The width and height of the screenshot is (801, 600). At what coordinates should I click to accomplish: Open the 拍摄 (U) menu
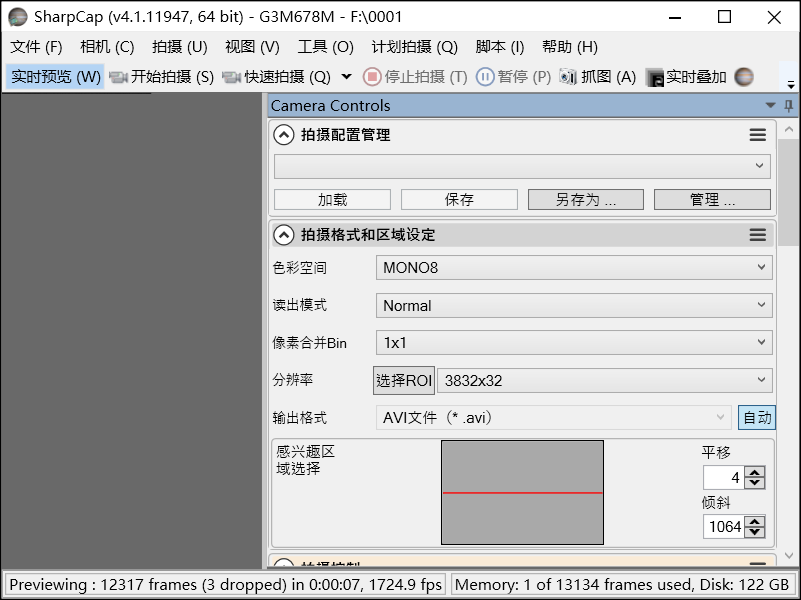point(180,47)
